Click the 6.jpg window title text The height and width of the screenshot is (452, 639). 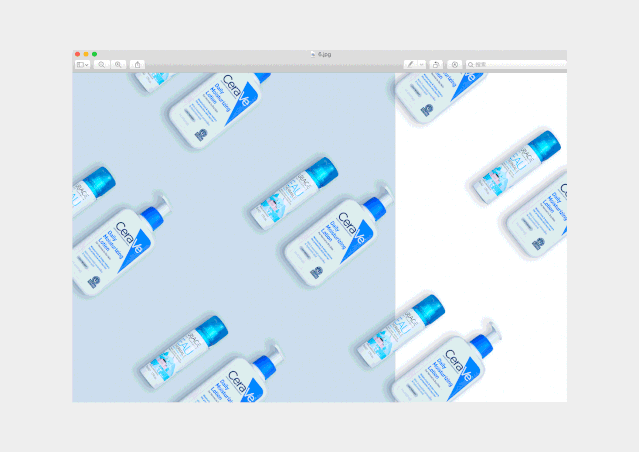(324, 54)
